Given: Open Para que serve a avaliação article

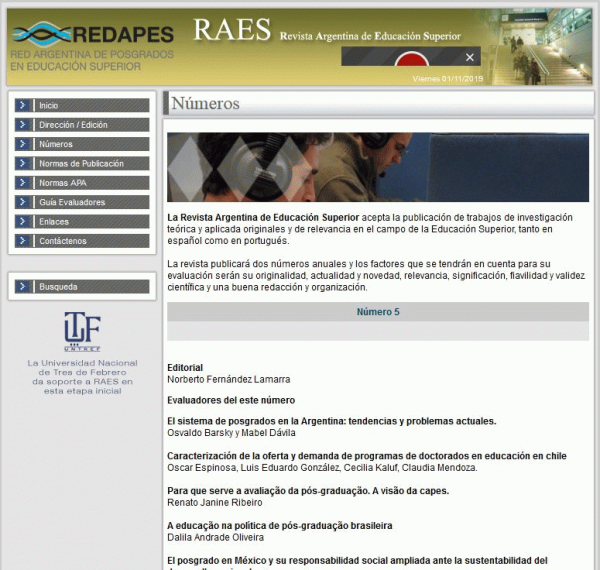Looking at the screenshot, I should point(307,490).
